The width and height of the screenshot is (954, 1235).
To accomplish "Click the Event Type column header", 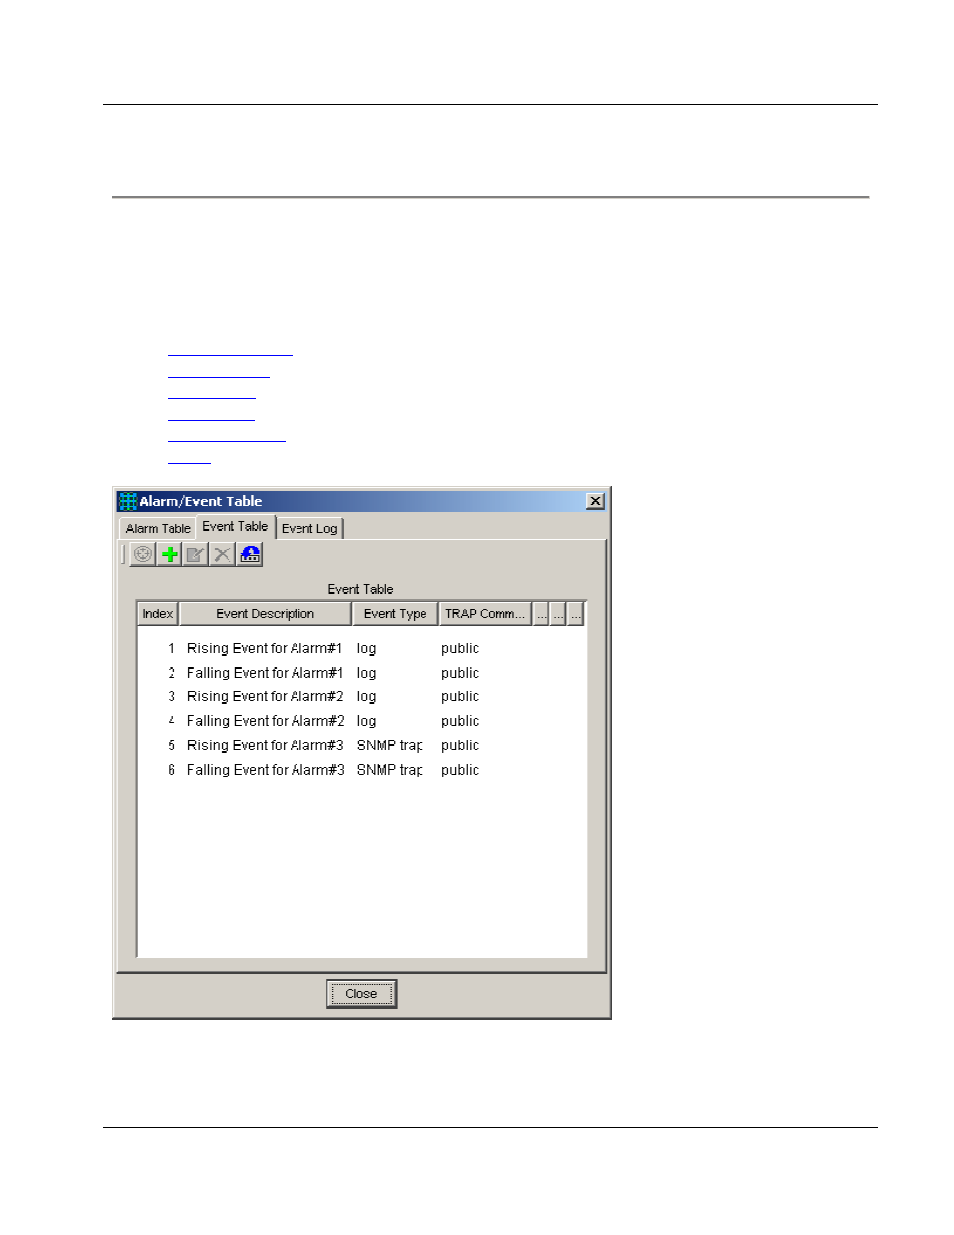I will coord(395,614).
